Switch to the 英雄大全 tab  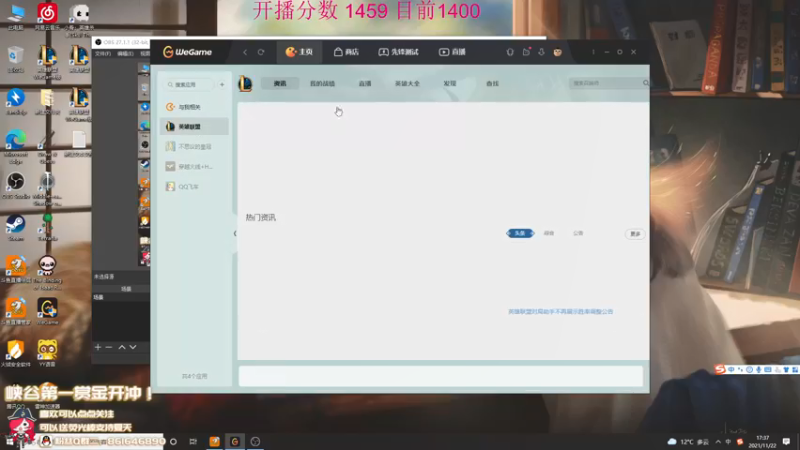click(407, 83)
